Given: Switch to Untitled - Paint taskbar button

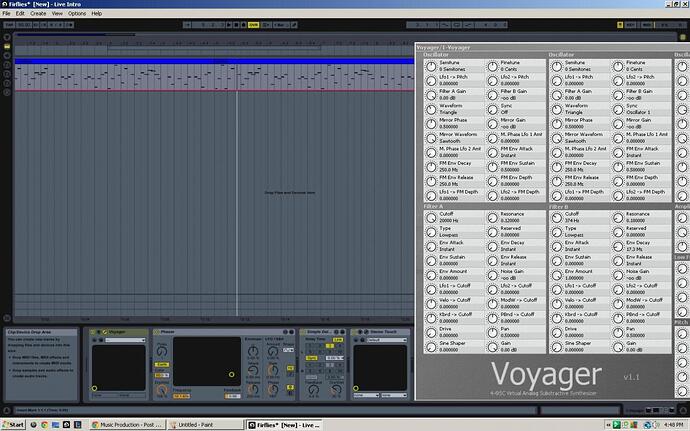Looking at the screenshot, I should tap(205, 425).
